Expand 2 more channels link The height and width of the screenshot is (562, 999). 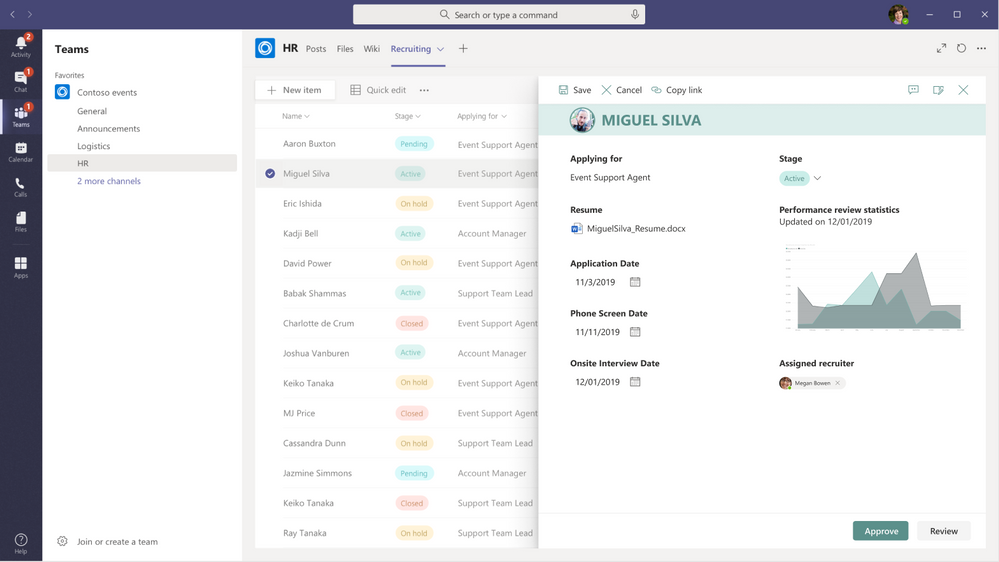tap(109, 181)
